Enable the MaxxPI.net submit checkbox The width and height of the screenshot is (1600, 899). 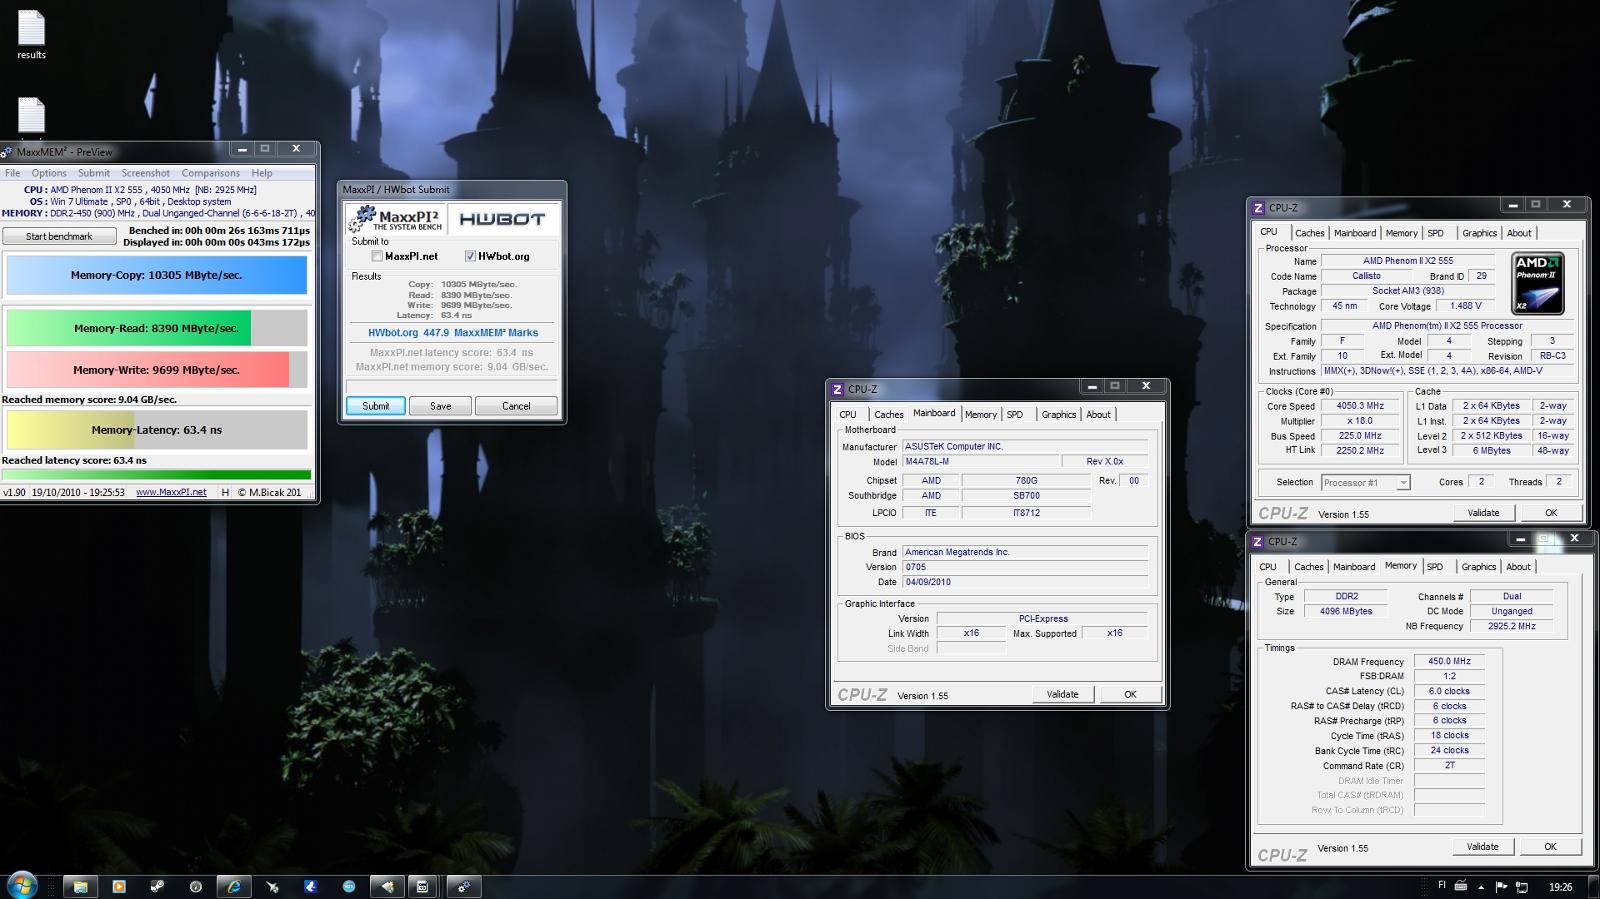(377, 256)
